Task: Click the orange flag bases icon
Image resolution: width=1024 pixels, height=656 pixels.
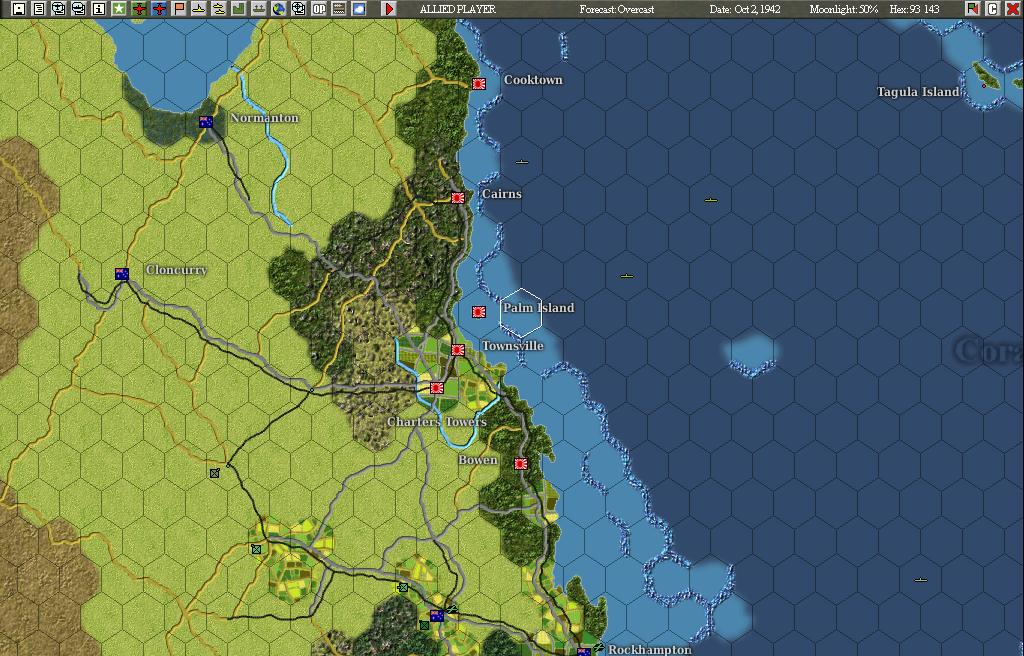Action: [x=179, y=8]
